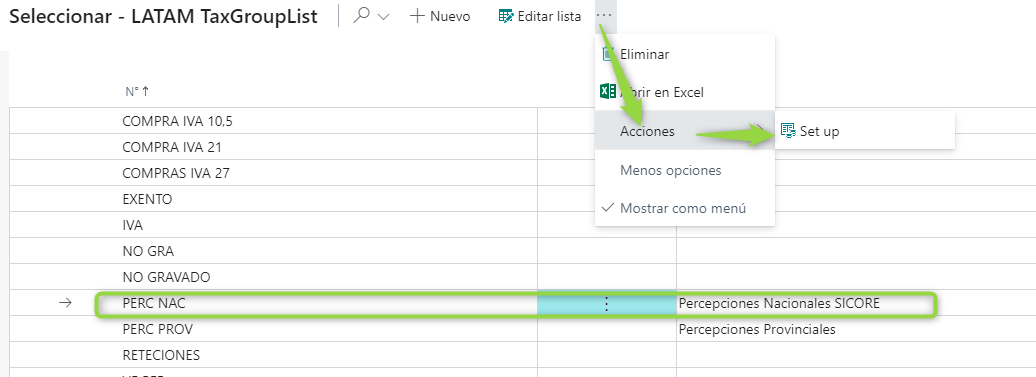Sort by the N° column header
This screenshot has height=377, width=1036.
[137, 92]
